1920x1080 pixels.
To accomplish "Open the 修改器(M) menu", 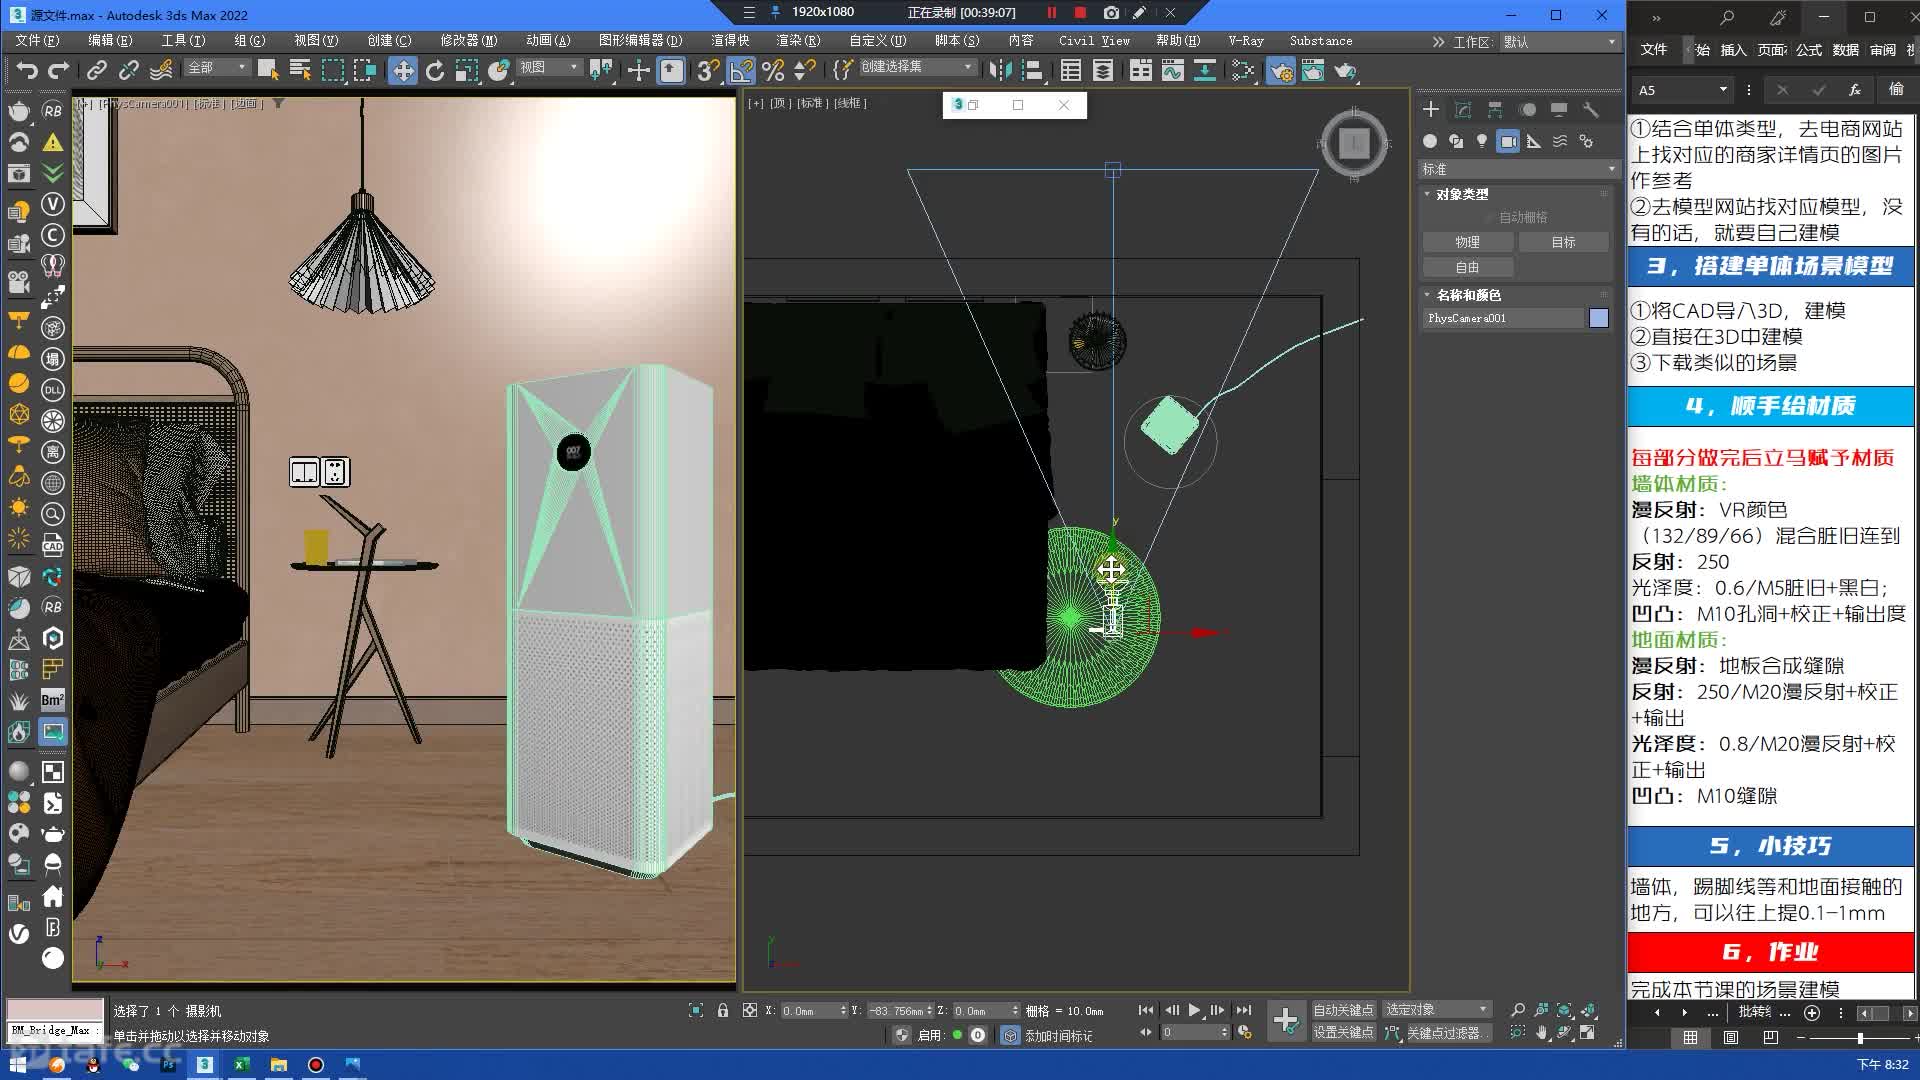I will point(468,41).
